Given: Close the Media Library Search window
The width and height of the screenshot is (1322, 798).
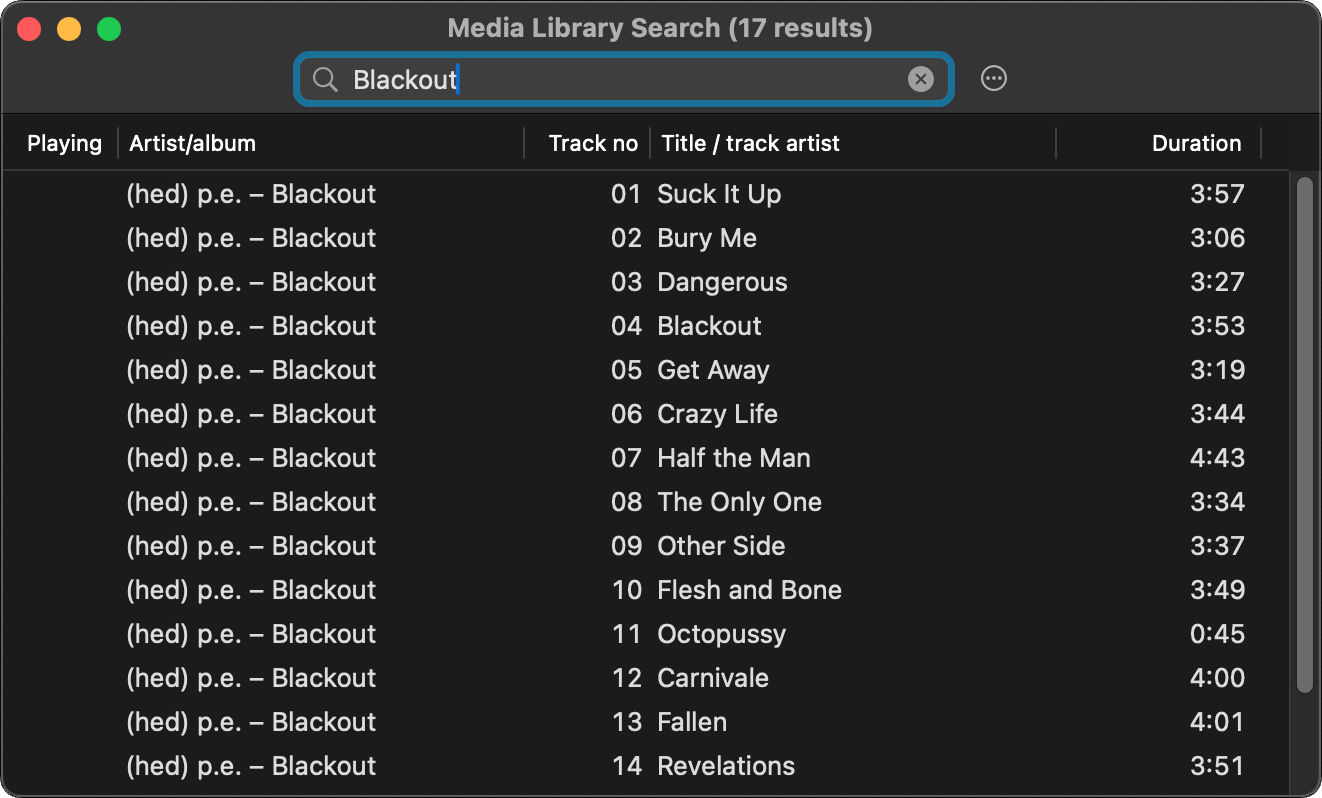Looking at the screenshot, I should 29,29.
